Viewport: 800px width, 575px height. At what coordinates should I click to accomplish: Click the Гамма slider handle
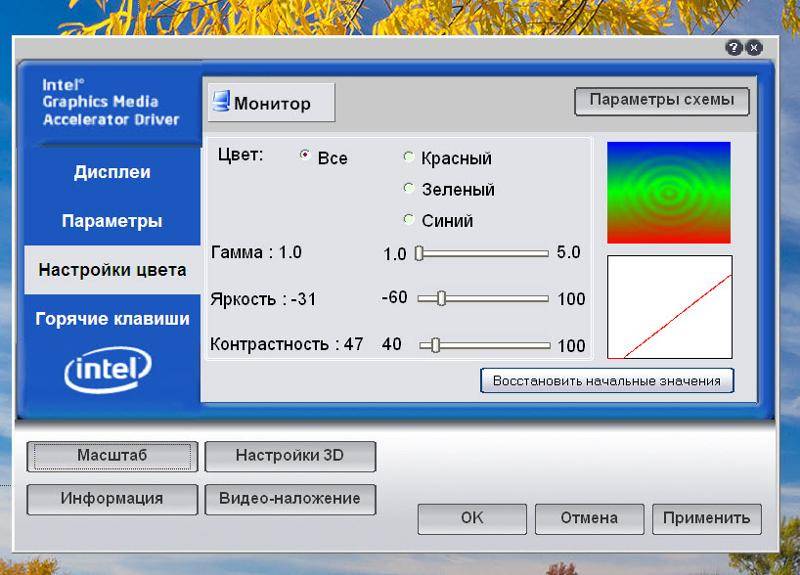(x=419, y=253)
